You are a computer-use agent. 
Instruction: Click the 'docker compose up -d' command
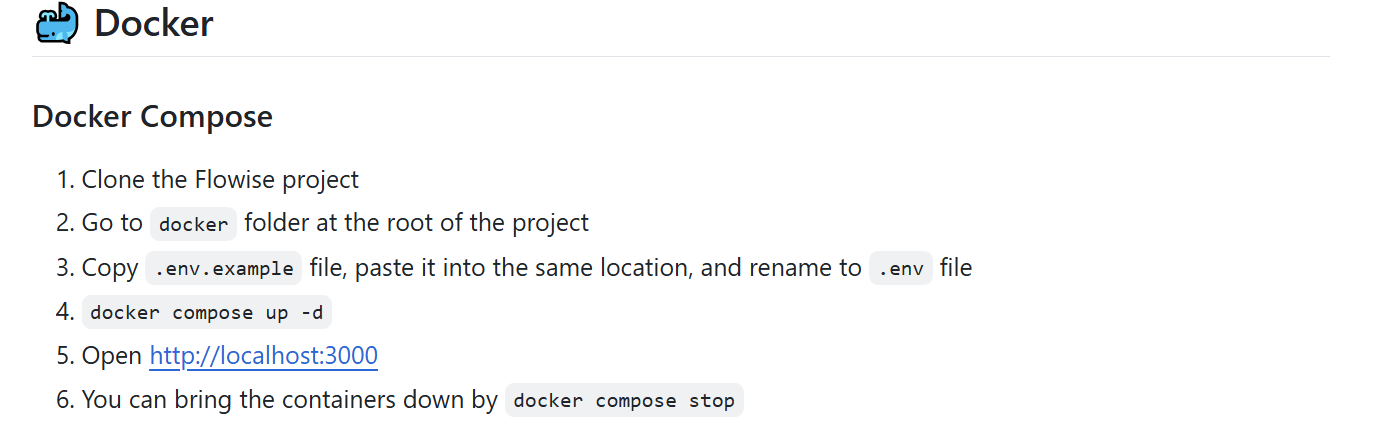[x=206, y=312]
